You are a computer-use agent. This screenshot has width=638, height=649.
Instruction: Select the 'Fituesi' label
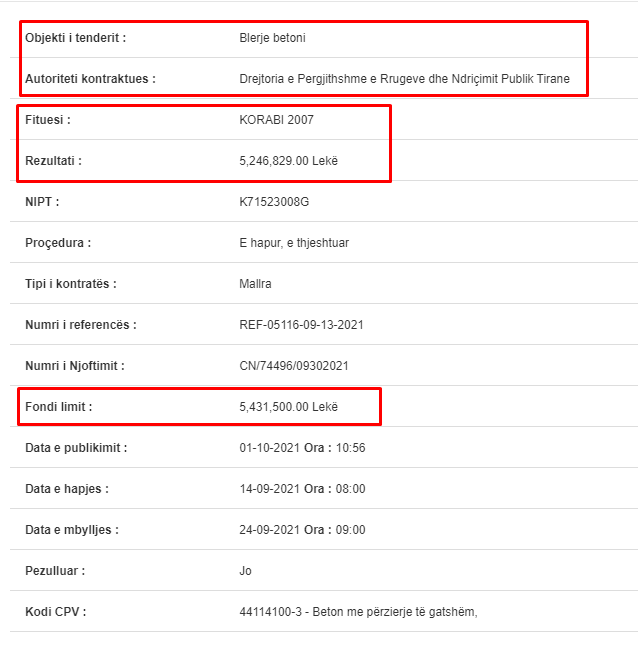coord(48,120)
